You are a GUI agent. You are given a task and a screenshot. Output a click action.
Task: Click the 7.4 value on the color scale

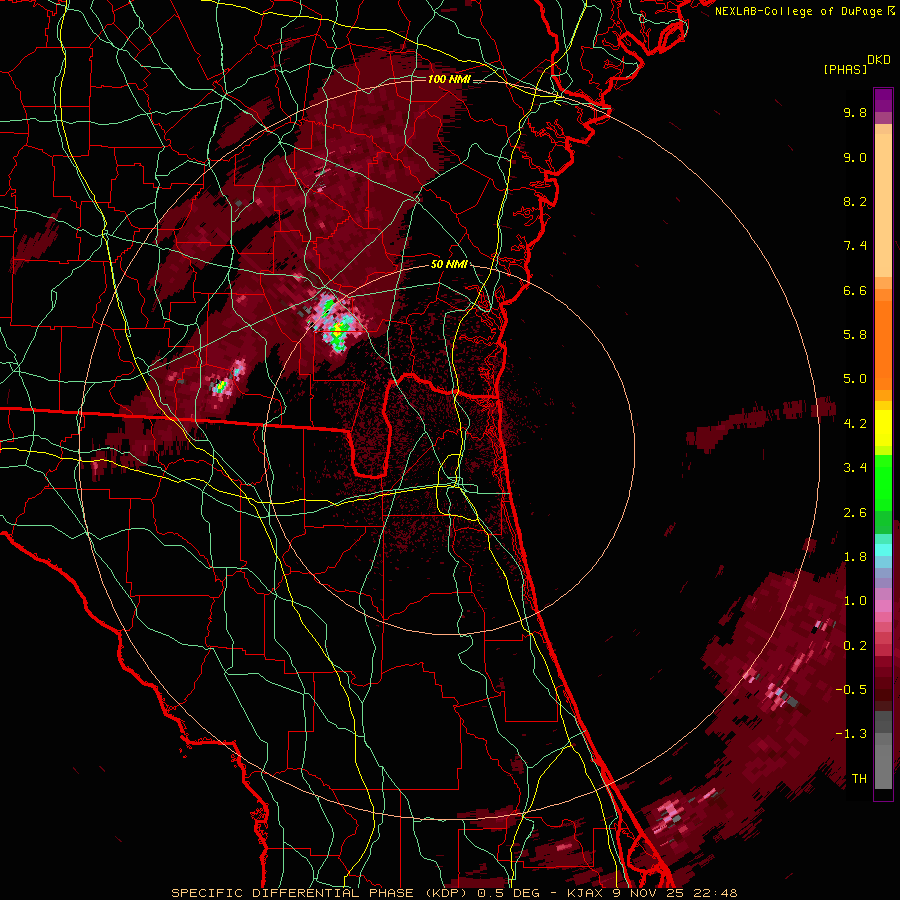point(855,246)
